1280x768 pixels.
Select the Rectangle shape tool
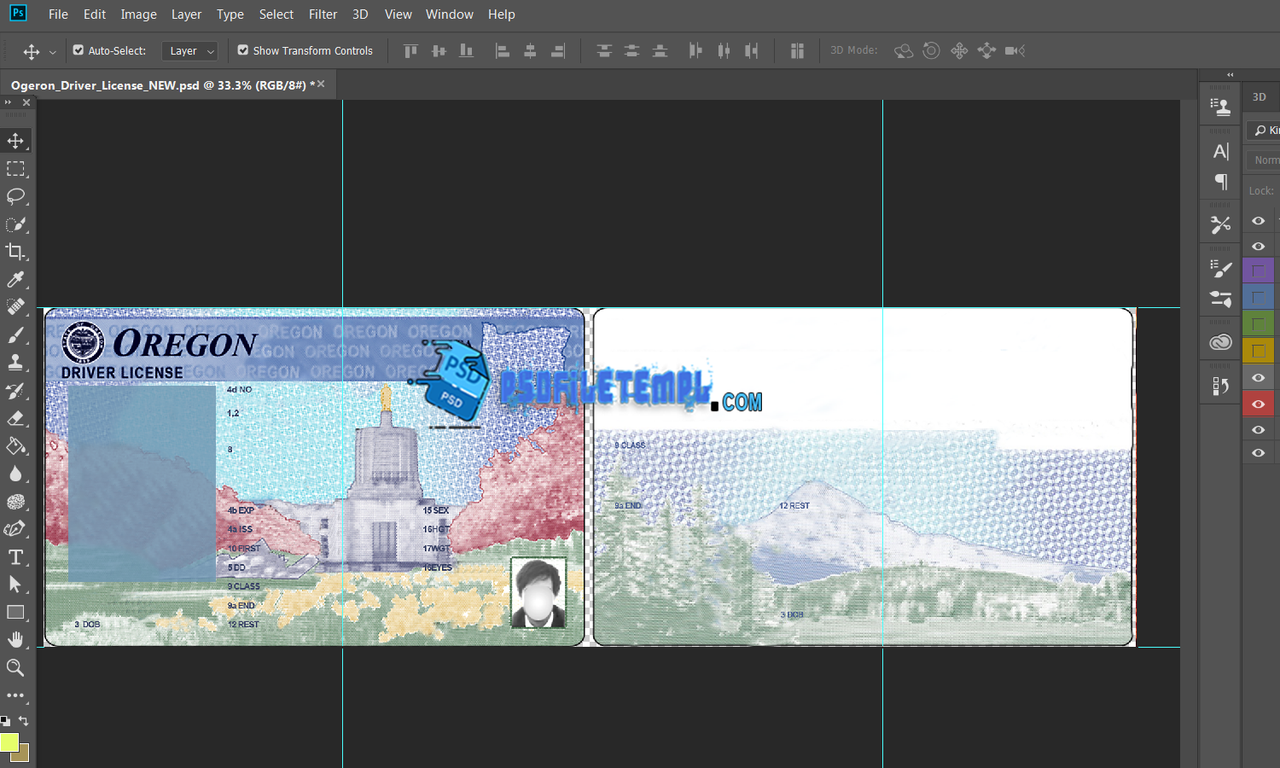(16, 612)
